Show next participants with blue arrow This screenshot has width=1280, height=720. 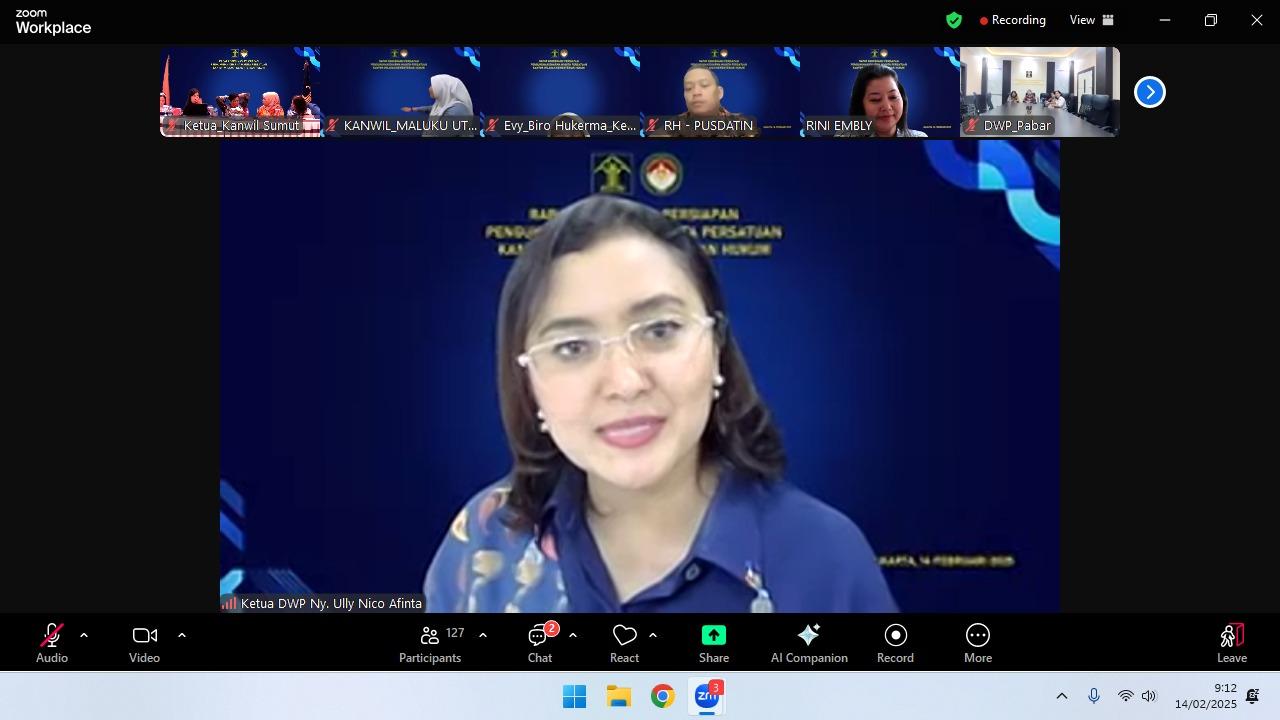1150,92
